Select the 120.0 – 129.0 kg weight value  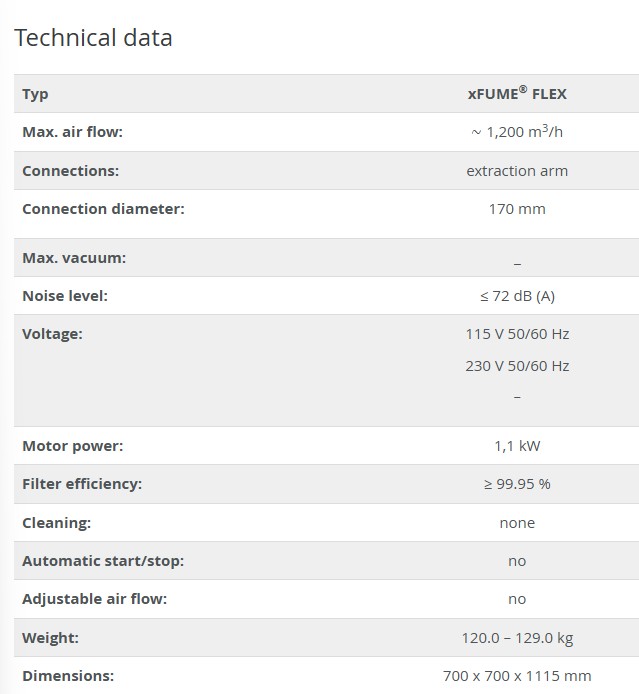pyautogui.click(x=517, y=638)
